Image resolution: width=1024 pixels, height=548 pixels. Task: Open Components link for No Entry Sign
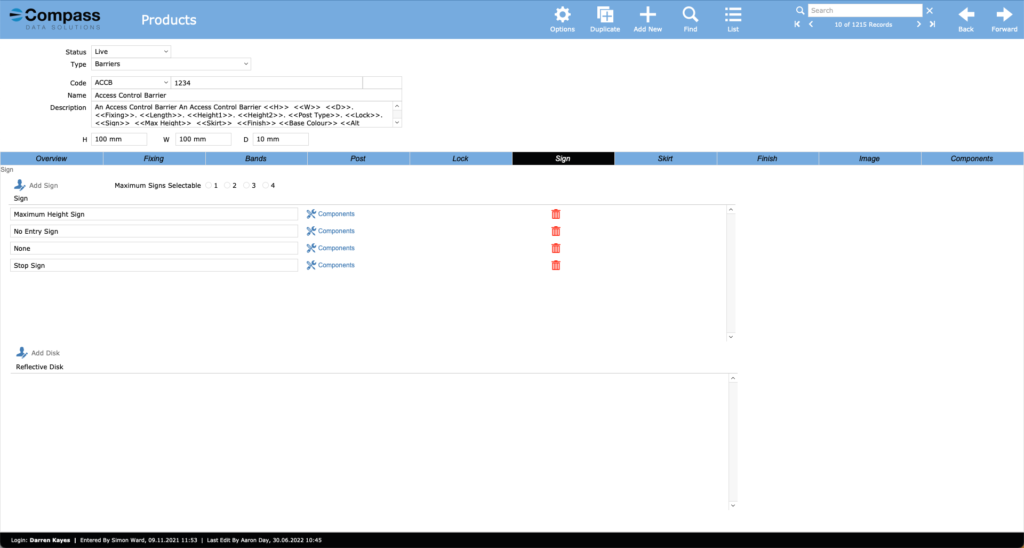[330, 231]
